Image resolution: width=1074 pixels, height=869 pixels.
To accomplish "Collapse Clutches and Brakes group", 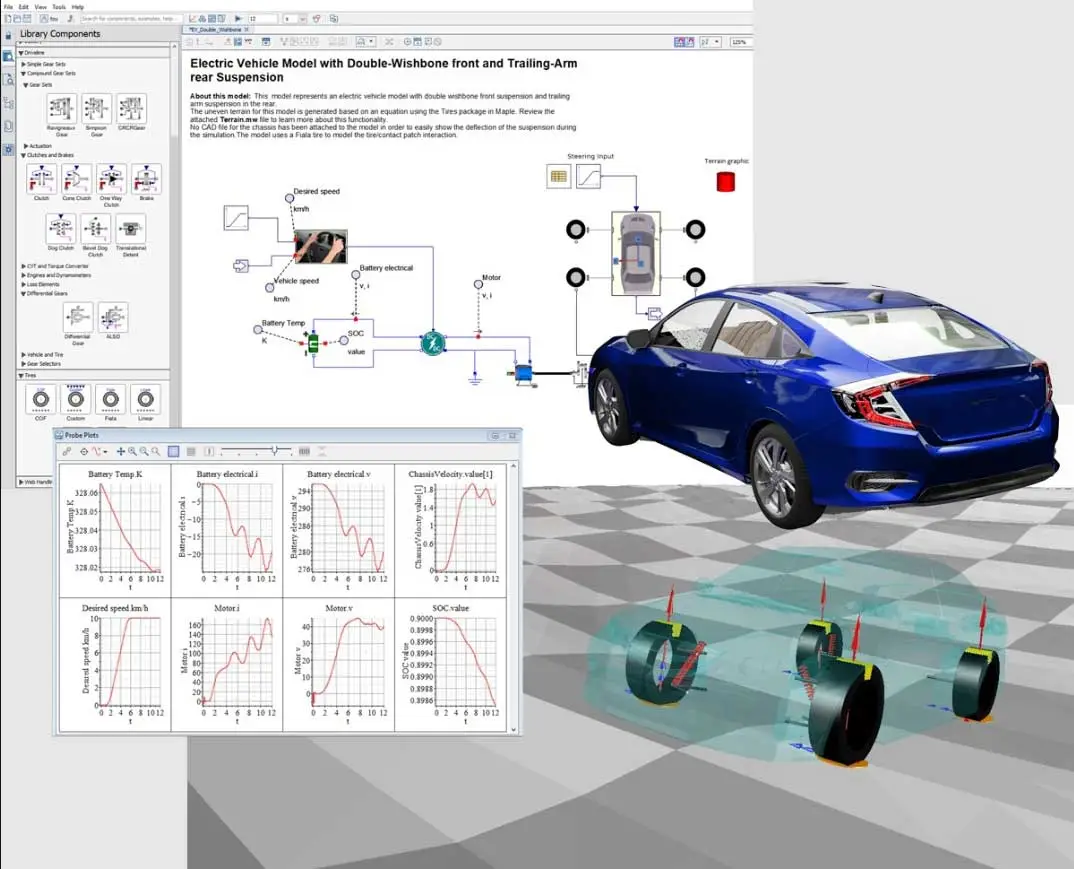I will tap(23, 155).
